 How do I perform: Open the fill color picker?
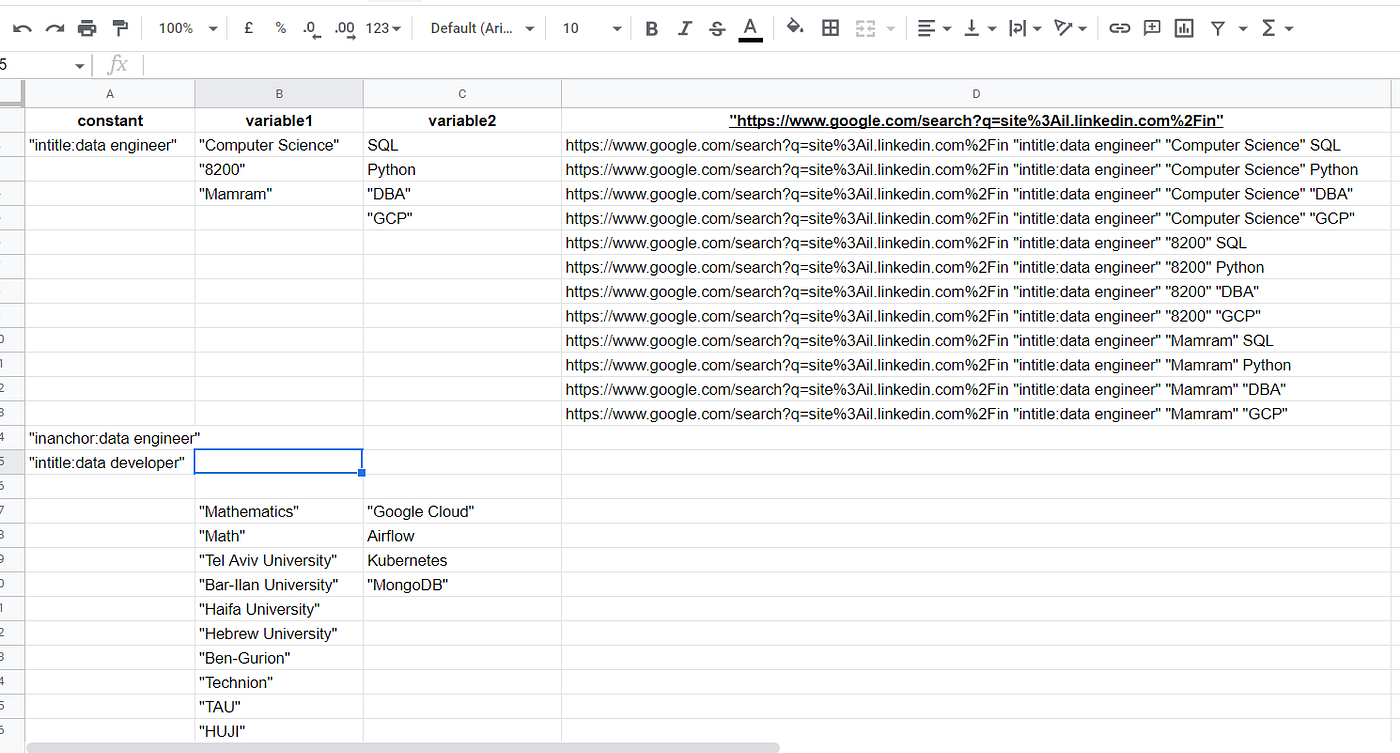pos(795,28)
